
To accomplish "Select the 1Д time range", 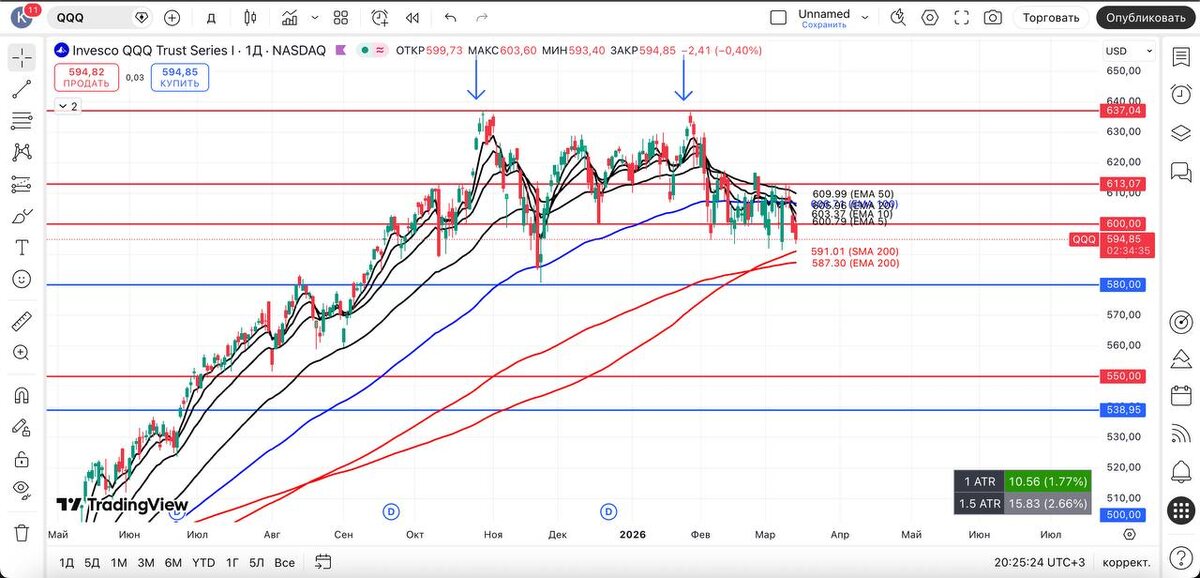I will (x=66, y=562).
